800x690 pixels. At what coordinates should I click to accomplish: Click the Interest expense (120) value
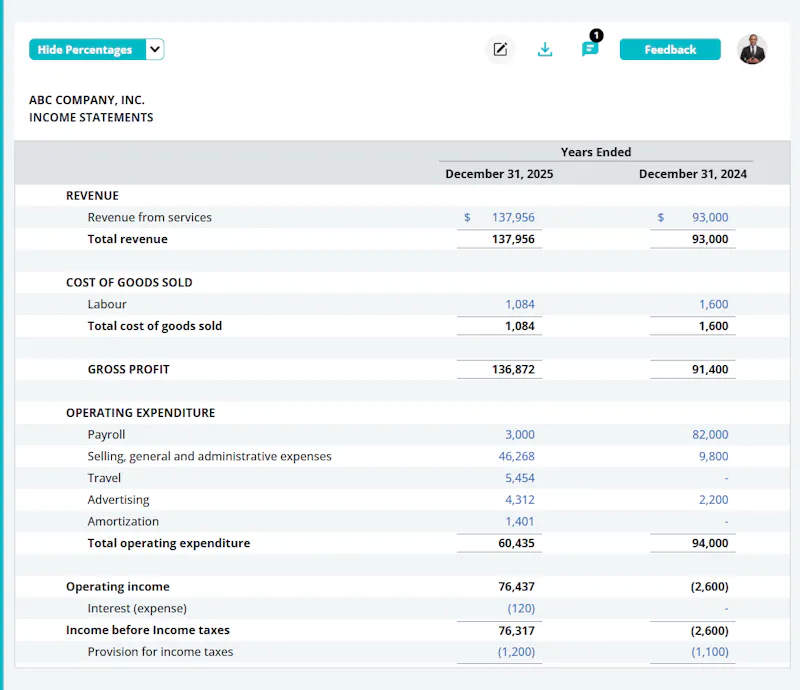point(521,608)
